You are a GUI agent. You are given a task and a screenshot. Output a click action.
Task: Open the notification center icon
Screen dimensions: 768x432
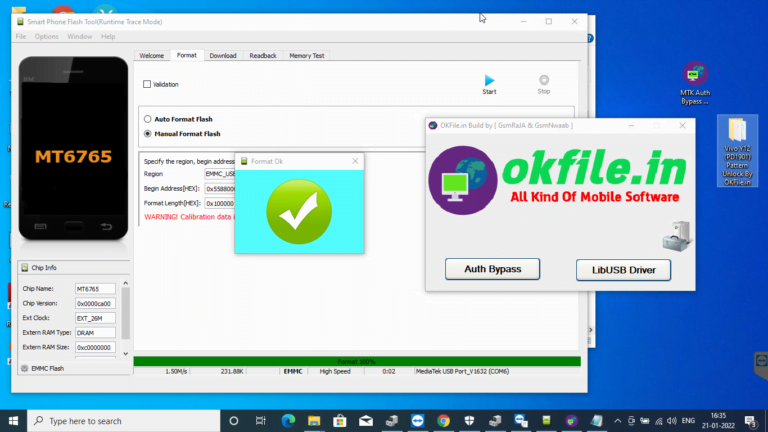[750, 421]
